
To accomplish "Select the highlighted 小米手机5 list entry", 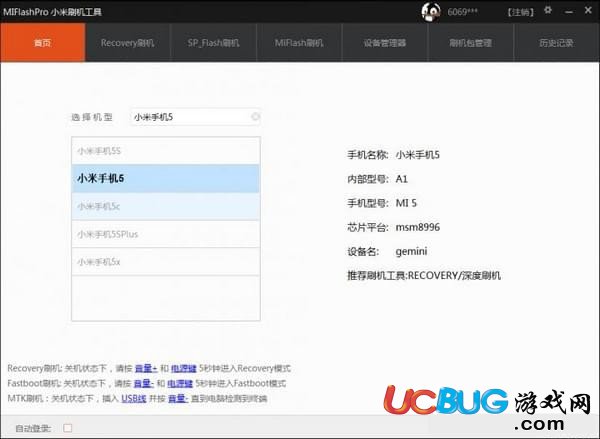I will 166,178.
